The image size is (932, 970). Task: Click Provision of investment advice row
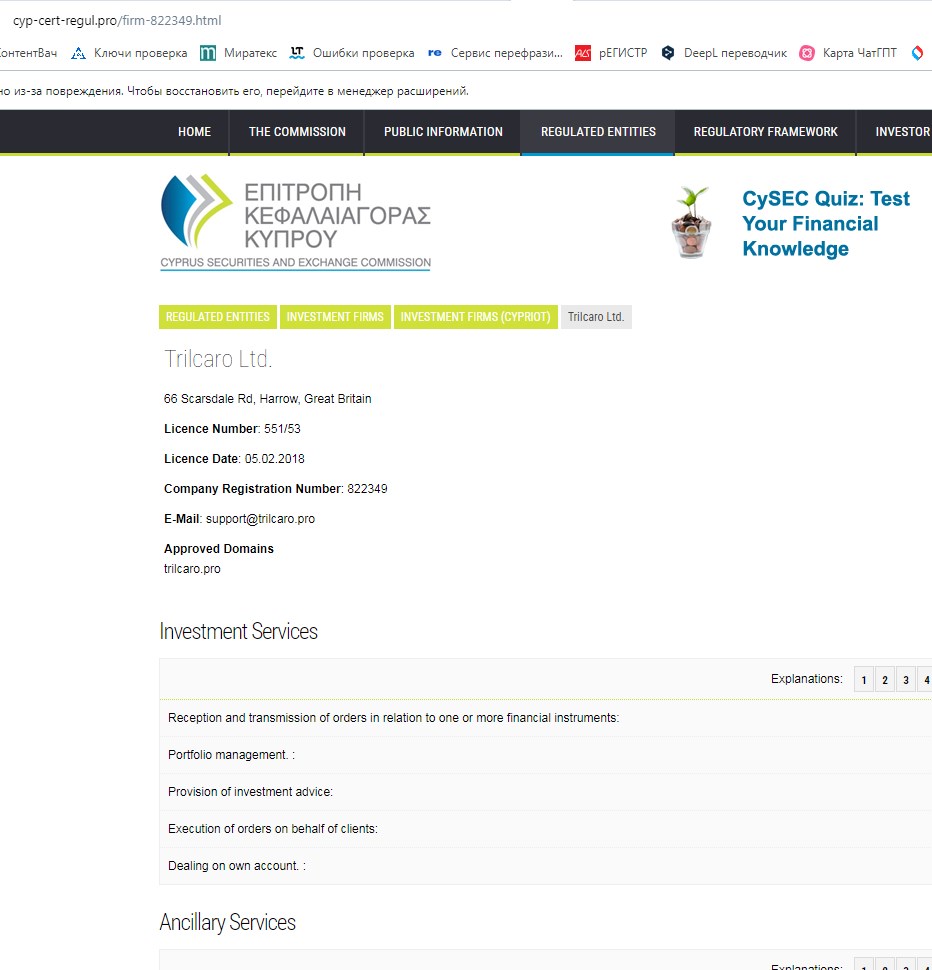pyautogui.click(x=545, y=792)
